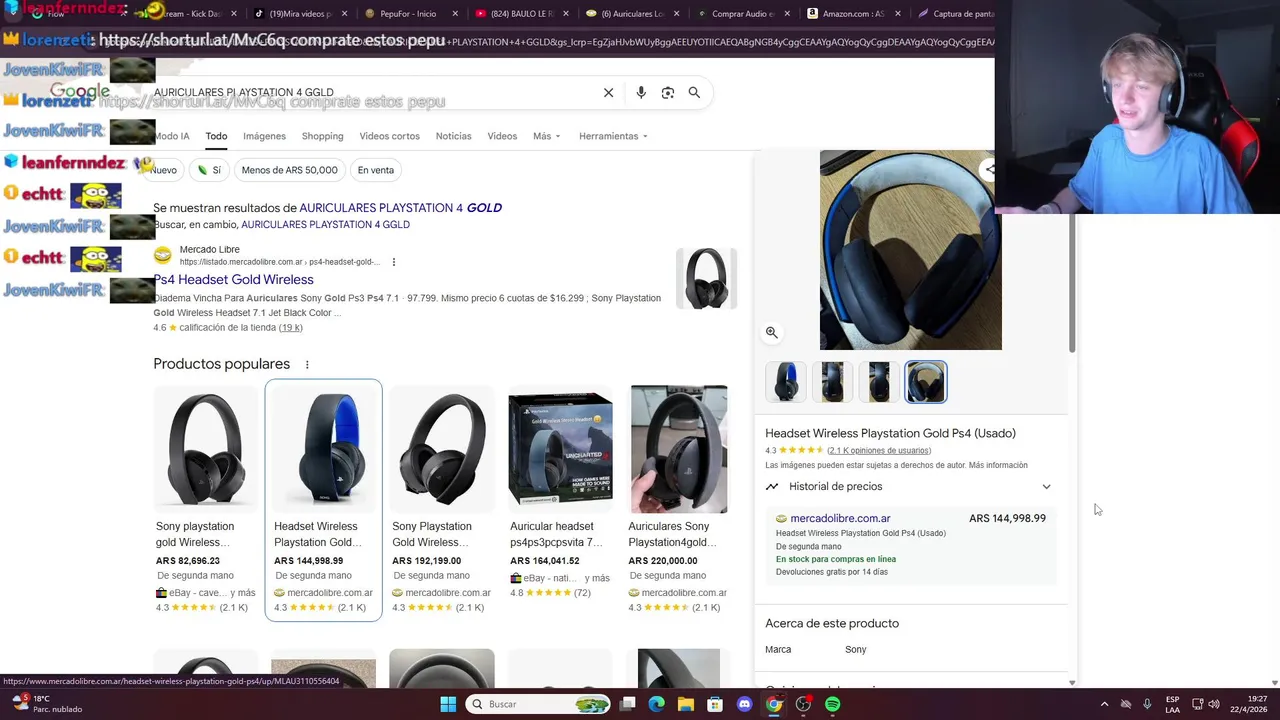Open OBS Studio from the taskbar
The height and width of the screenshot is (720, 1280).
(x=803, y=704)
